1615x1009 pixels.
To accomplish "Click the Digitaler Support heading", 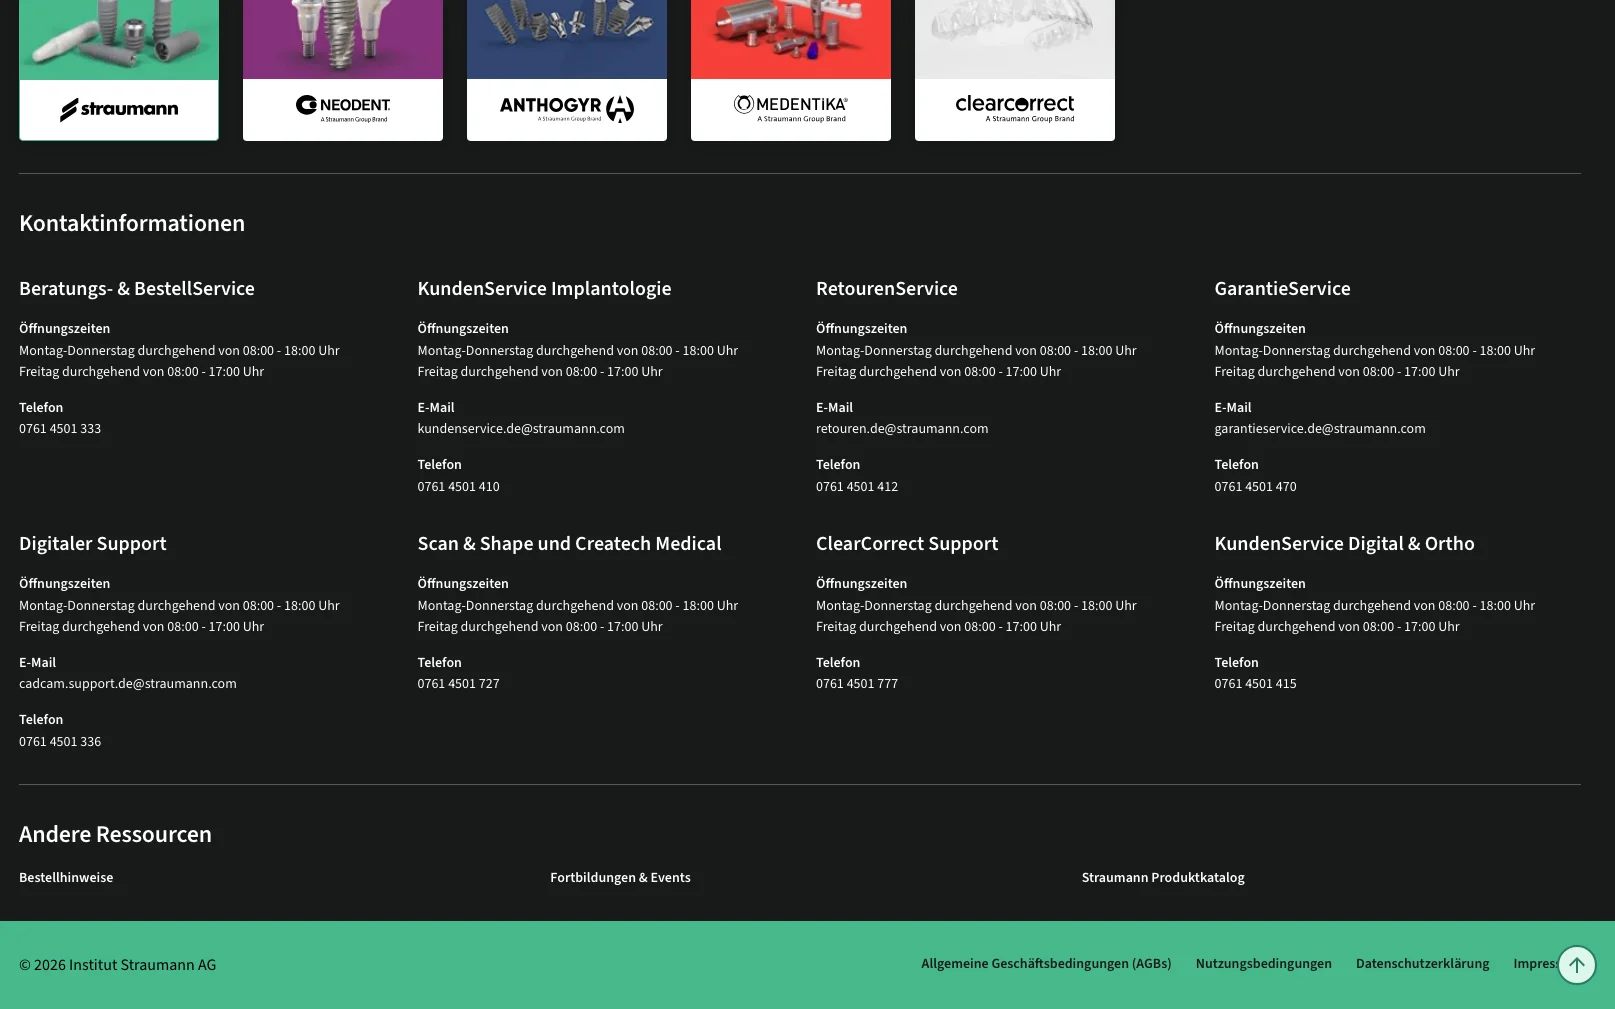I will click(93, 544).
